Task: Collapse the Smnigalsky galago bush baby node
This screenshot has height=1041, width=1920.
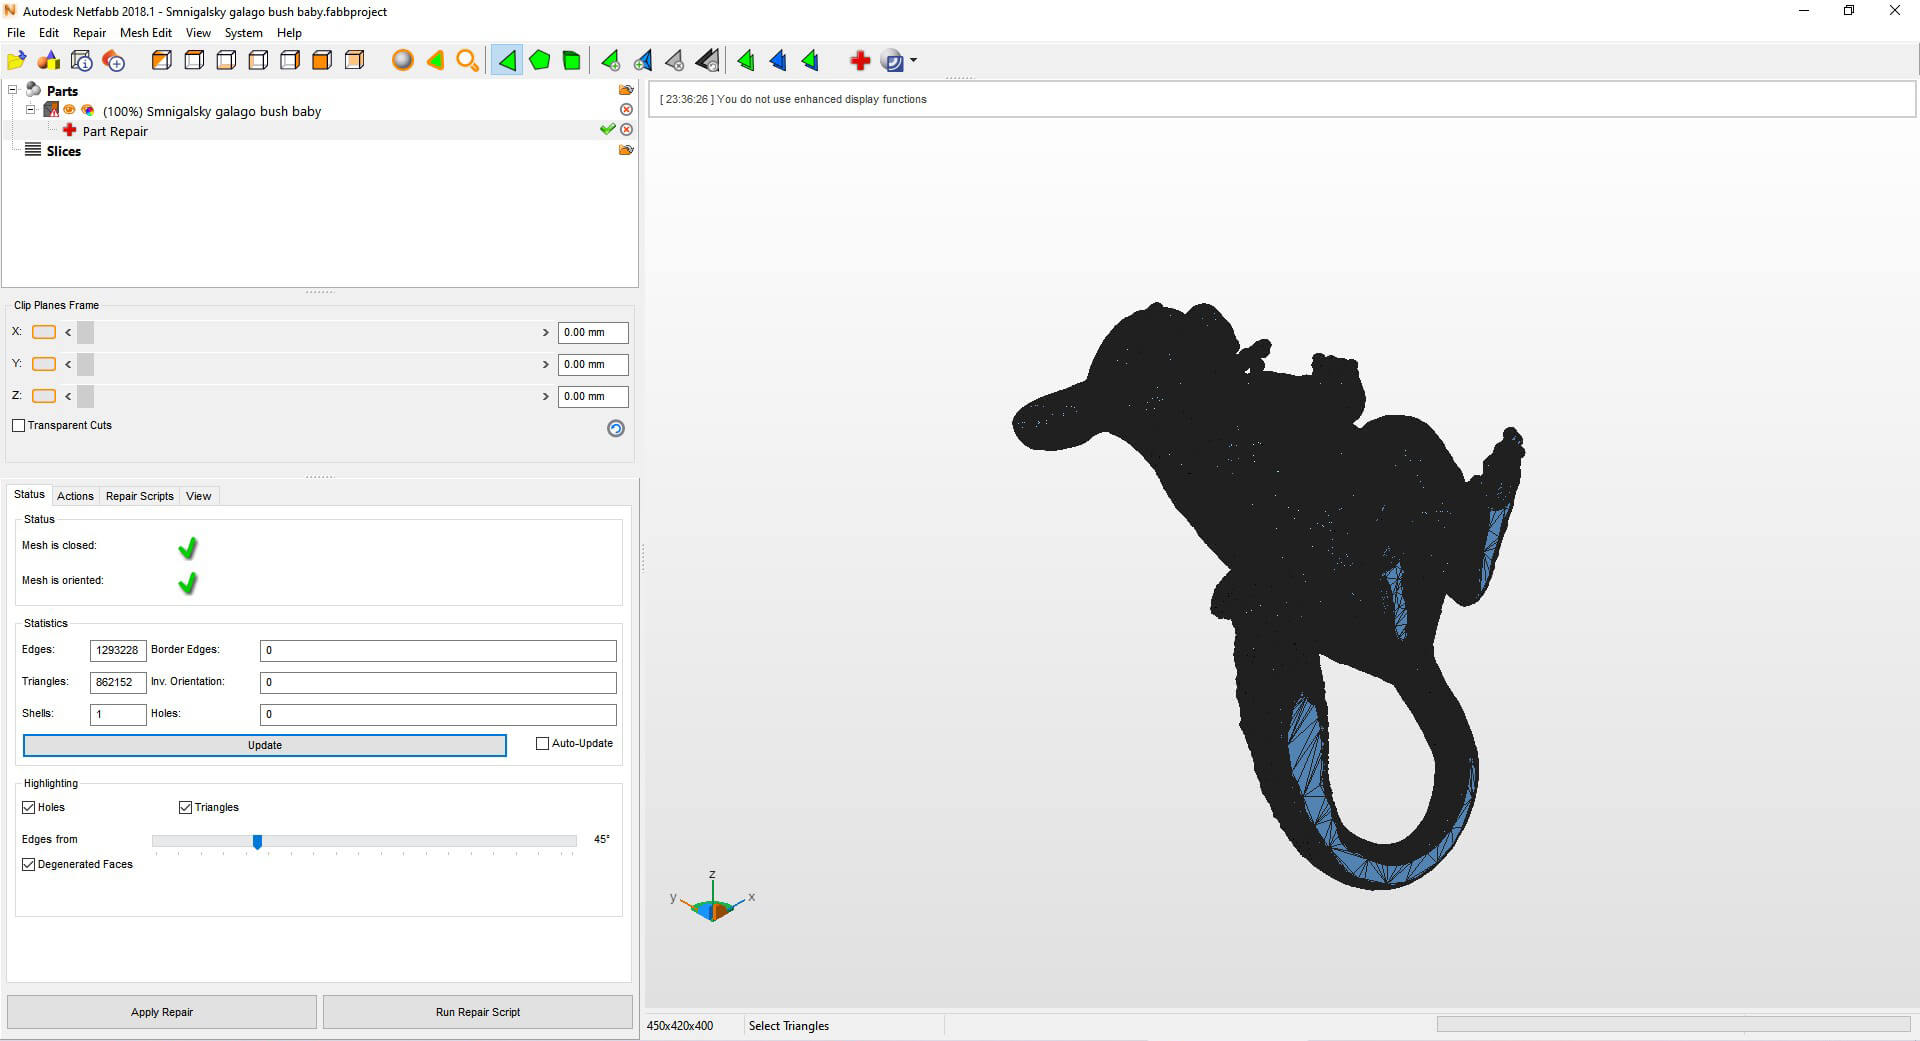Action: click(30, 110)
